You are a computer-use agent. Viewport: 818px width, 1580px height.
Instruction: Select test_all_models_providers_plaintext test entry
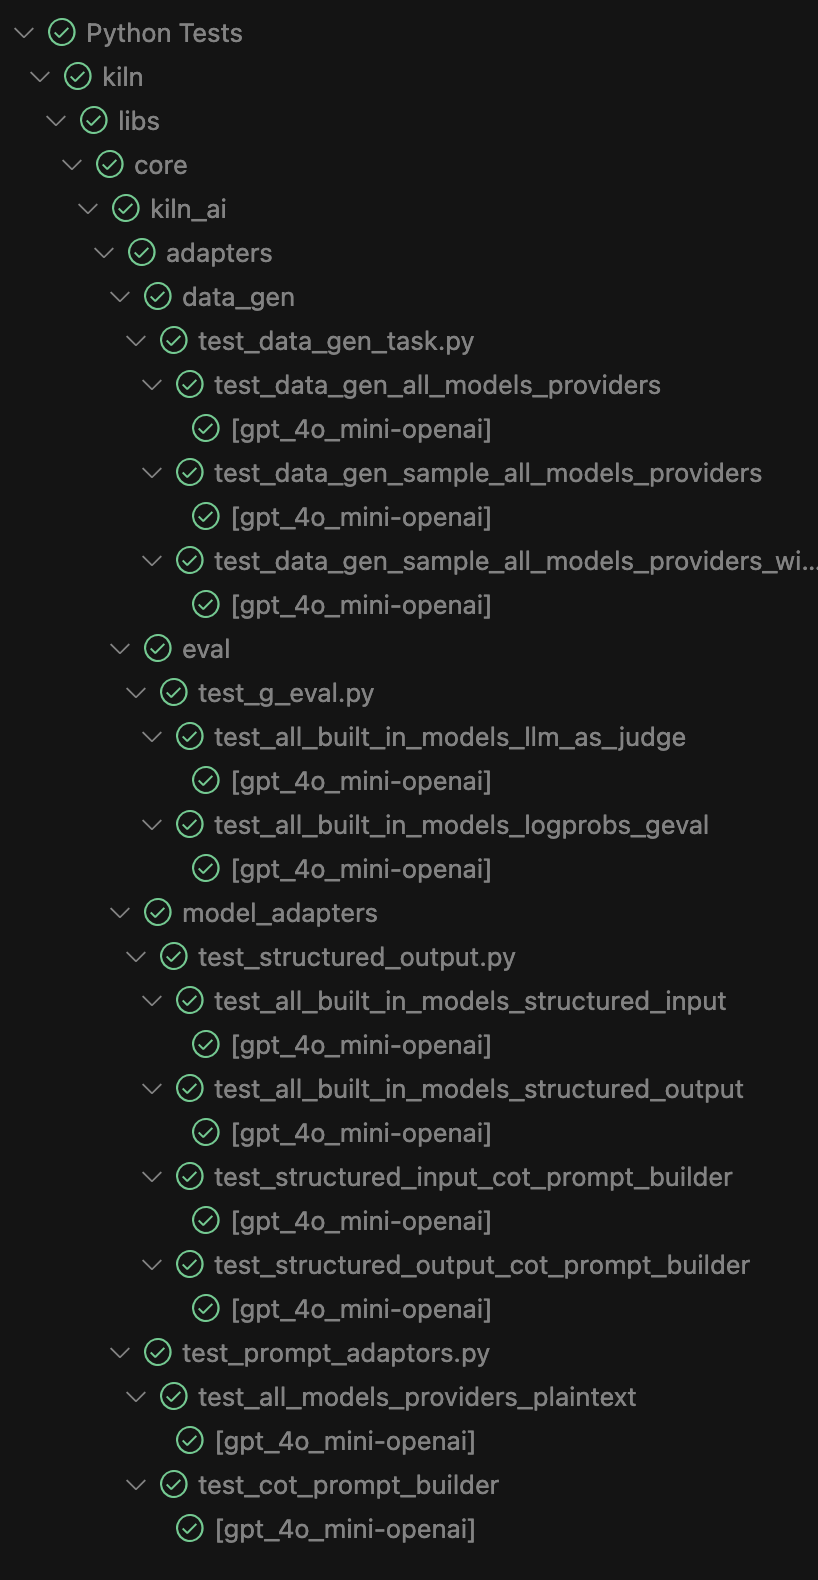(416, 1396)
